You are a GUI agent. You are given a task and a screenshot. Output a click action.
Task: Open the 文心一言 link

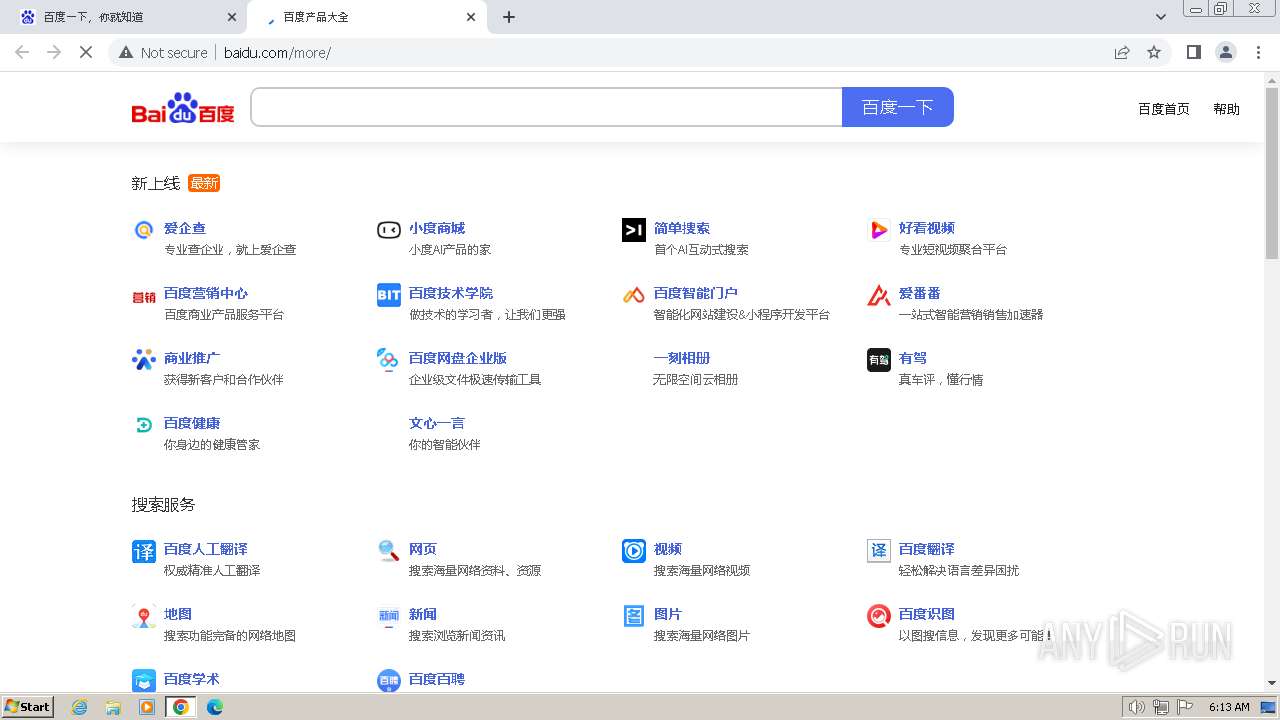437,423
